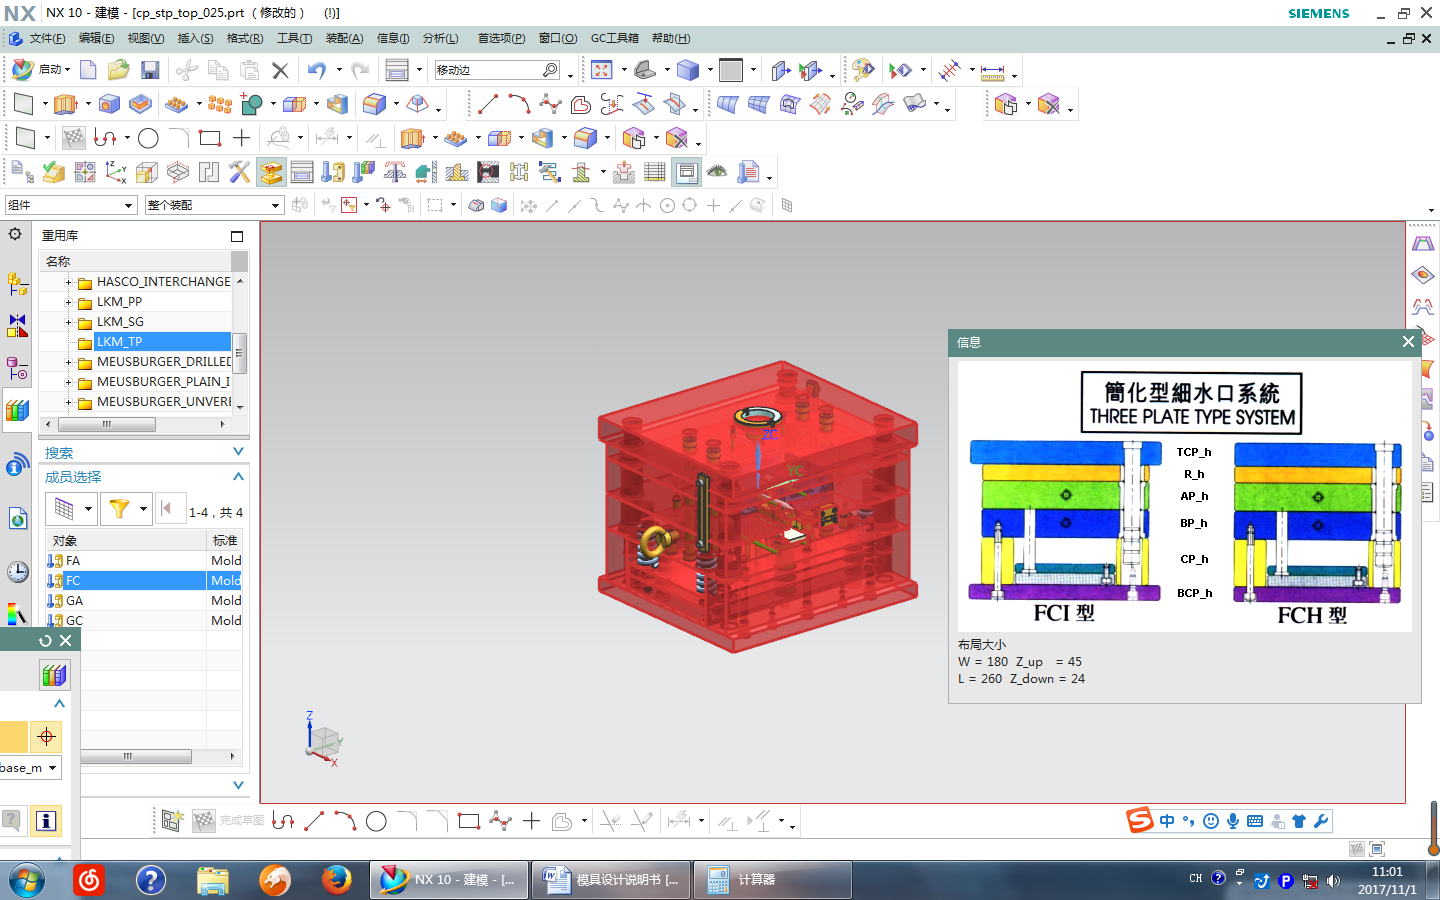Screen dimensions: 1440x900
Task: Click the Mold Tools hammer and wrench icon
Action: pos(240,172)
